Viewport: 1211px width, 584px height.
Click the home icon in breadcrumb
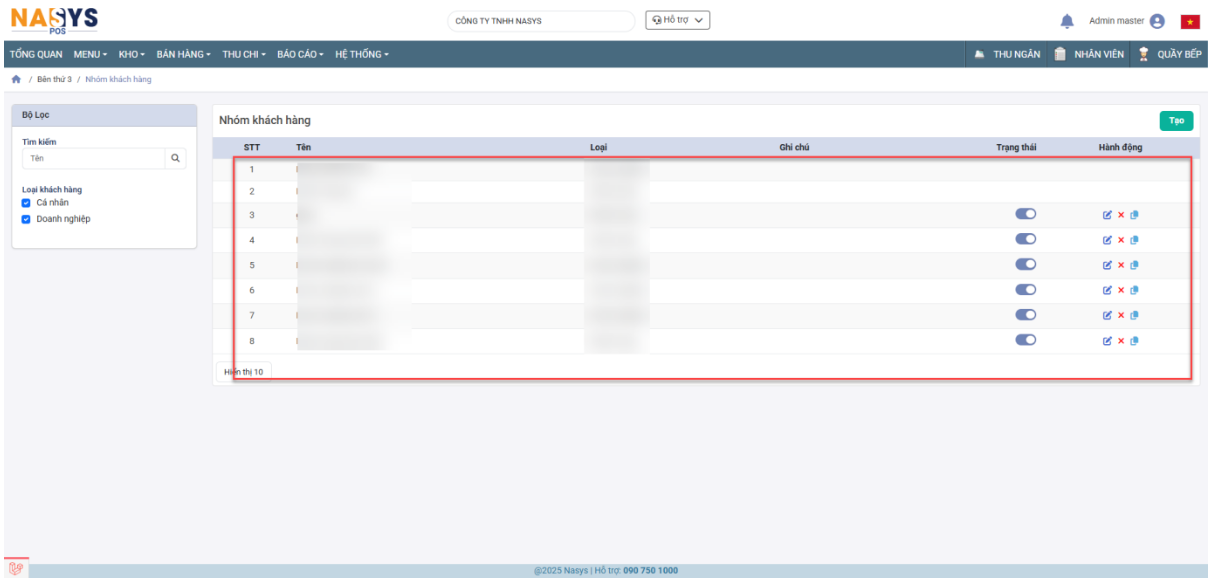(15, 79)
